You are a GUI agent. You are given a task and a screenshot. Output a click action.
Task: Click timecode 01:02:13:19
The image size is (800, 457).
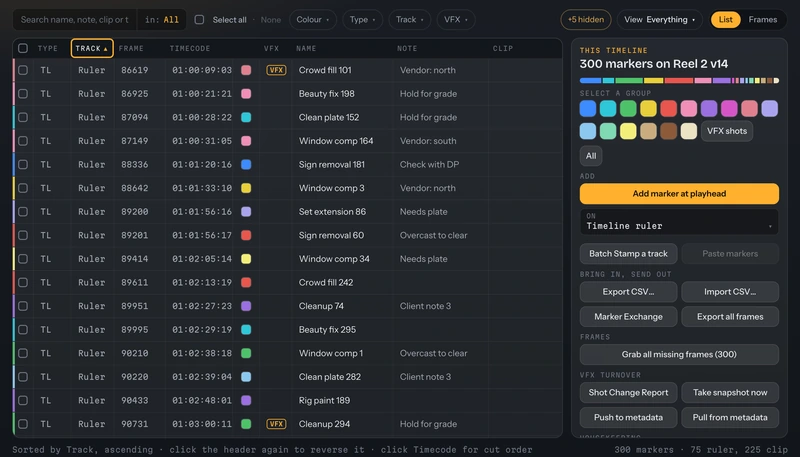tap(202, 283)
